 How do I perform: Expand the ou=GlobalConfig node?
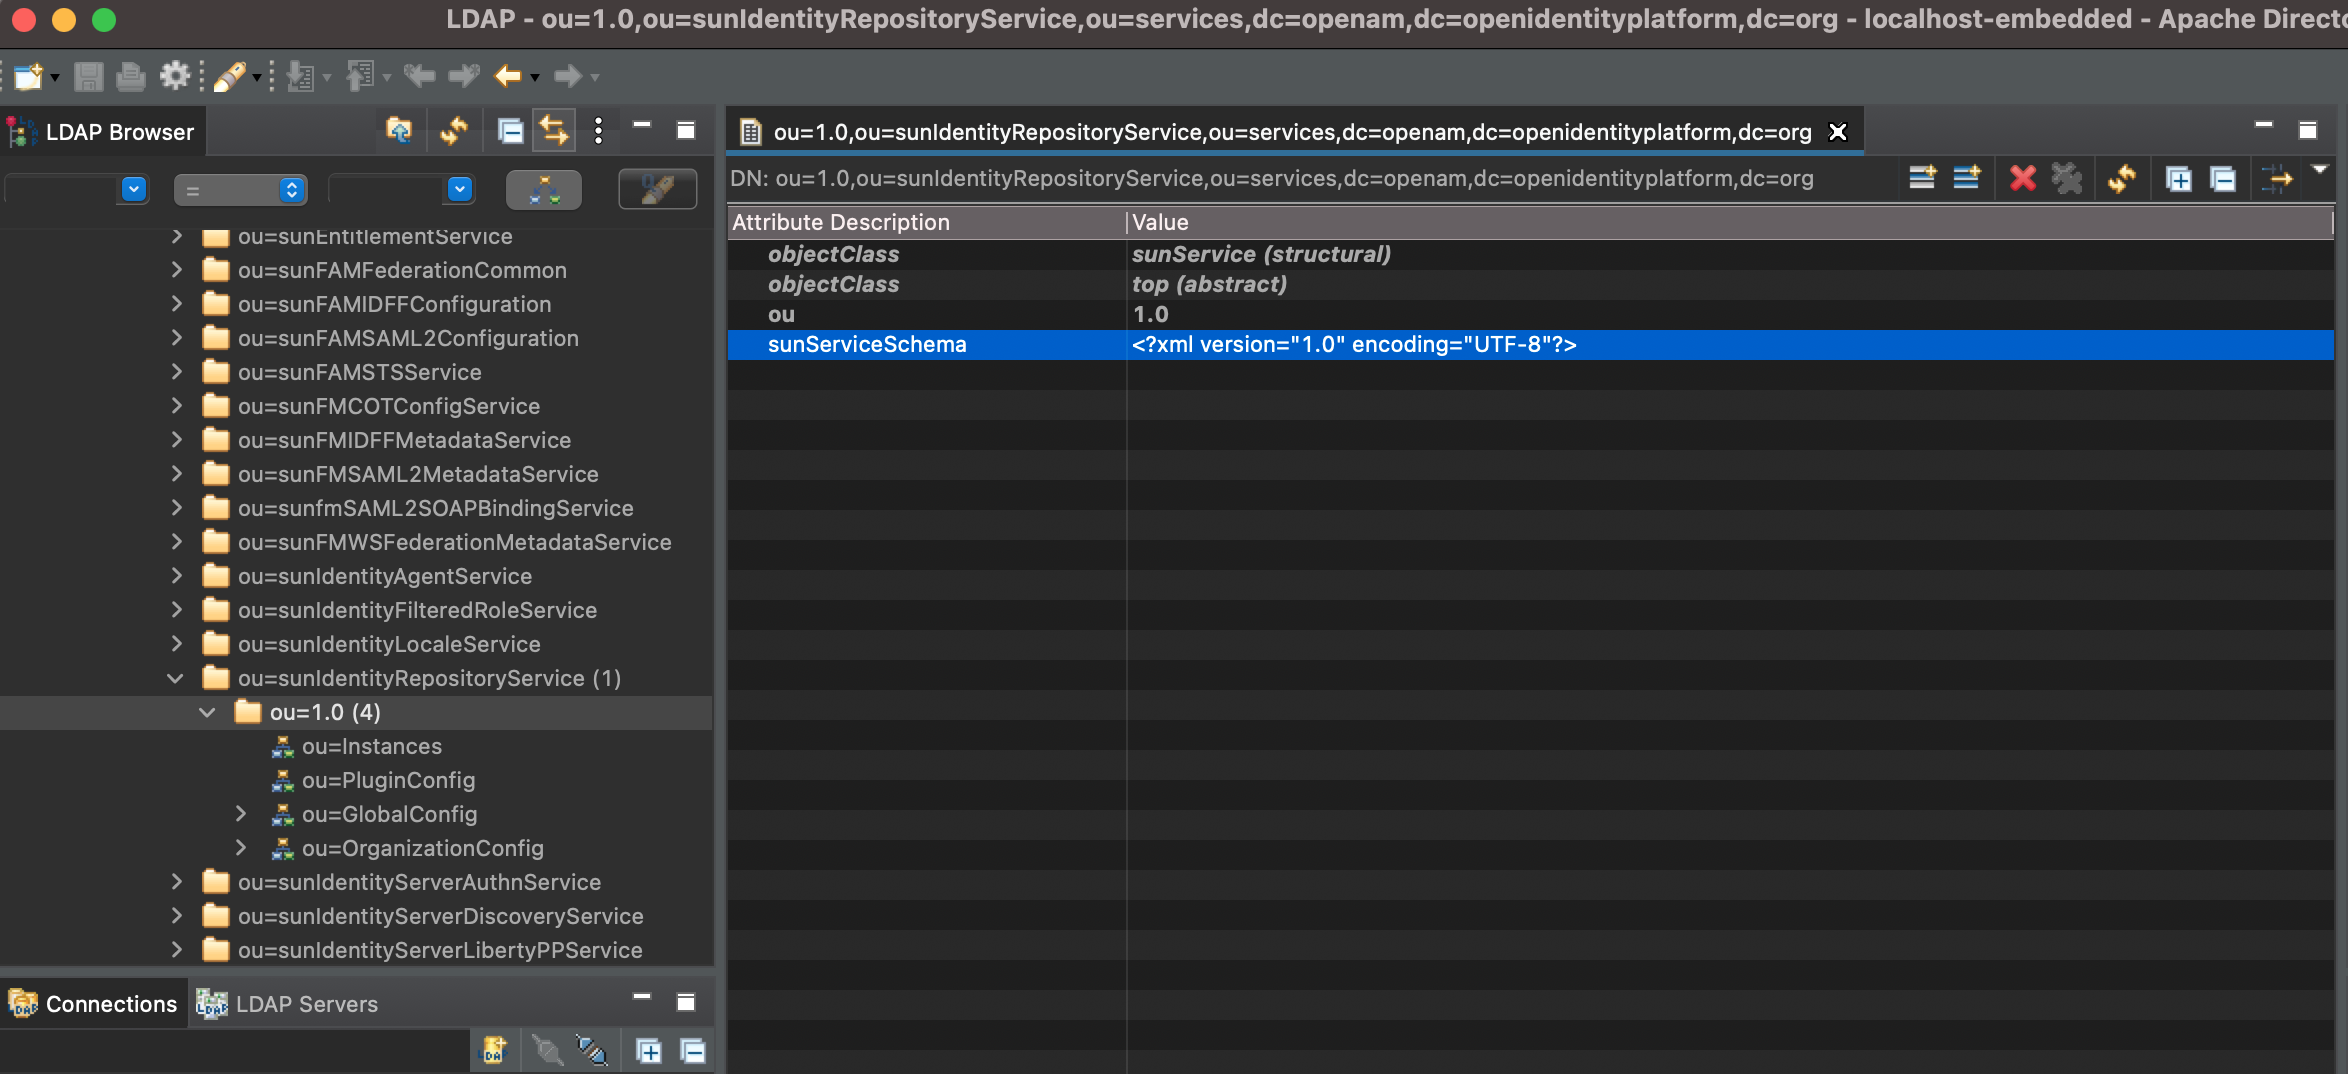point(240,814)
